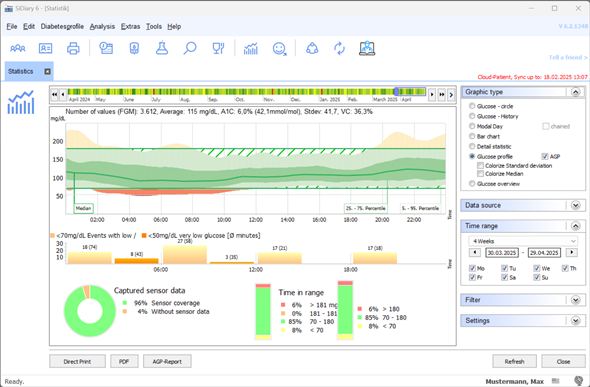The image size is (590, 387).
Task: Click the recycle triangle toolbar icon
Action: coord(312,49)
